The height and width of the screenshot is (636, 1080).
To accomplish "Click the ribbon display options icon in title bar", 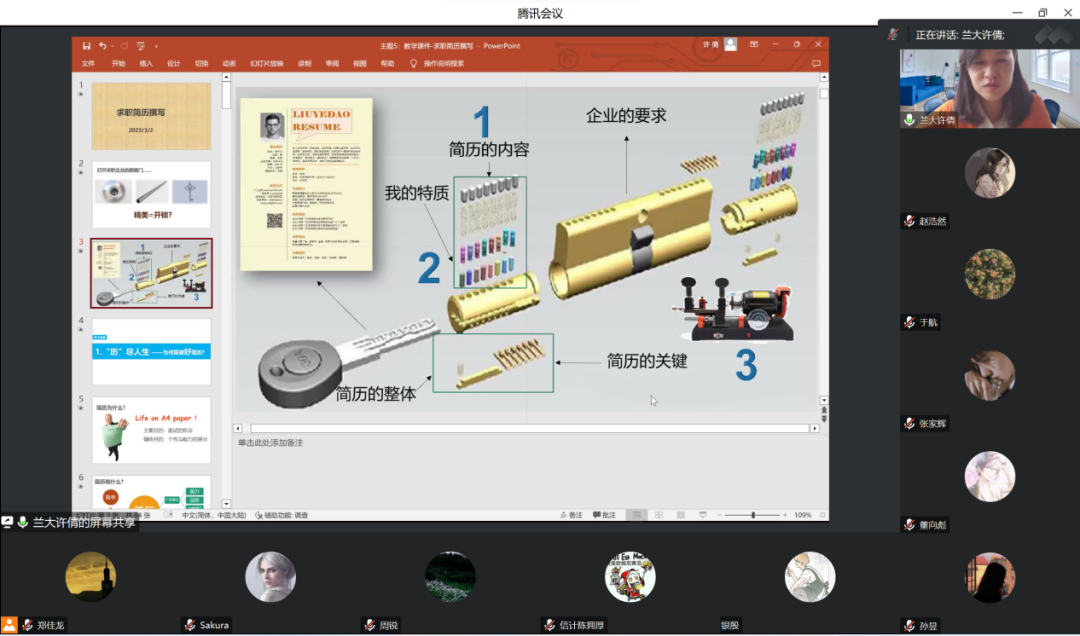I will pyautogui.click(x=754, y=45).
